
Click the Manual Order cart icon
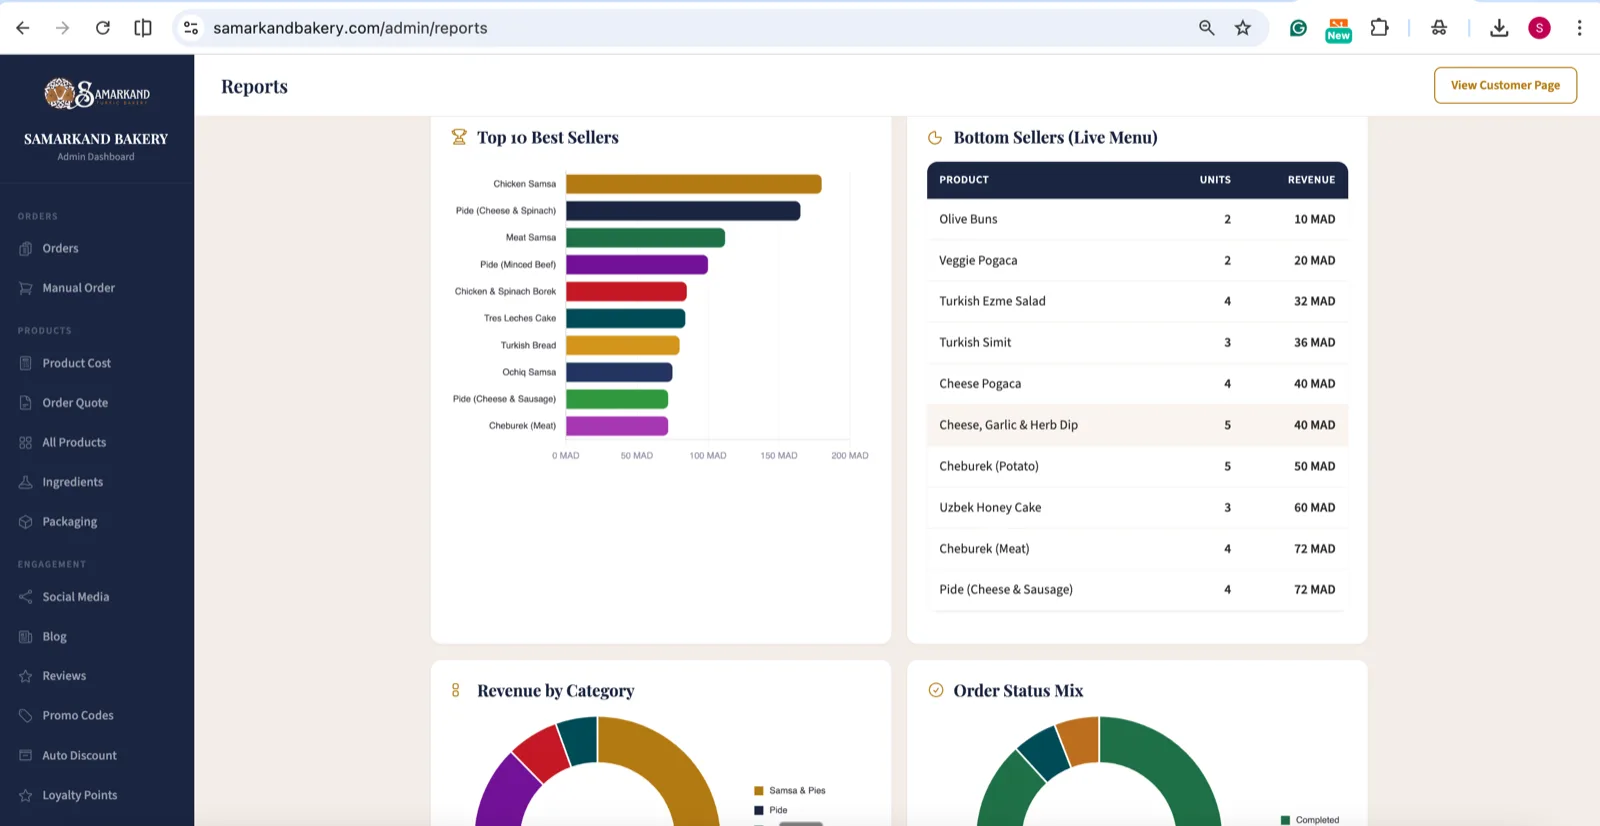pos(26,288)
